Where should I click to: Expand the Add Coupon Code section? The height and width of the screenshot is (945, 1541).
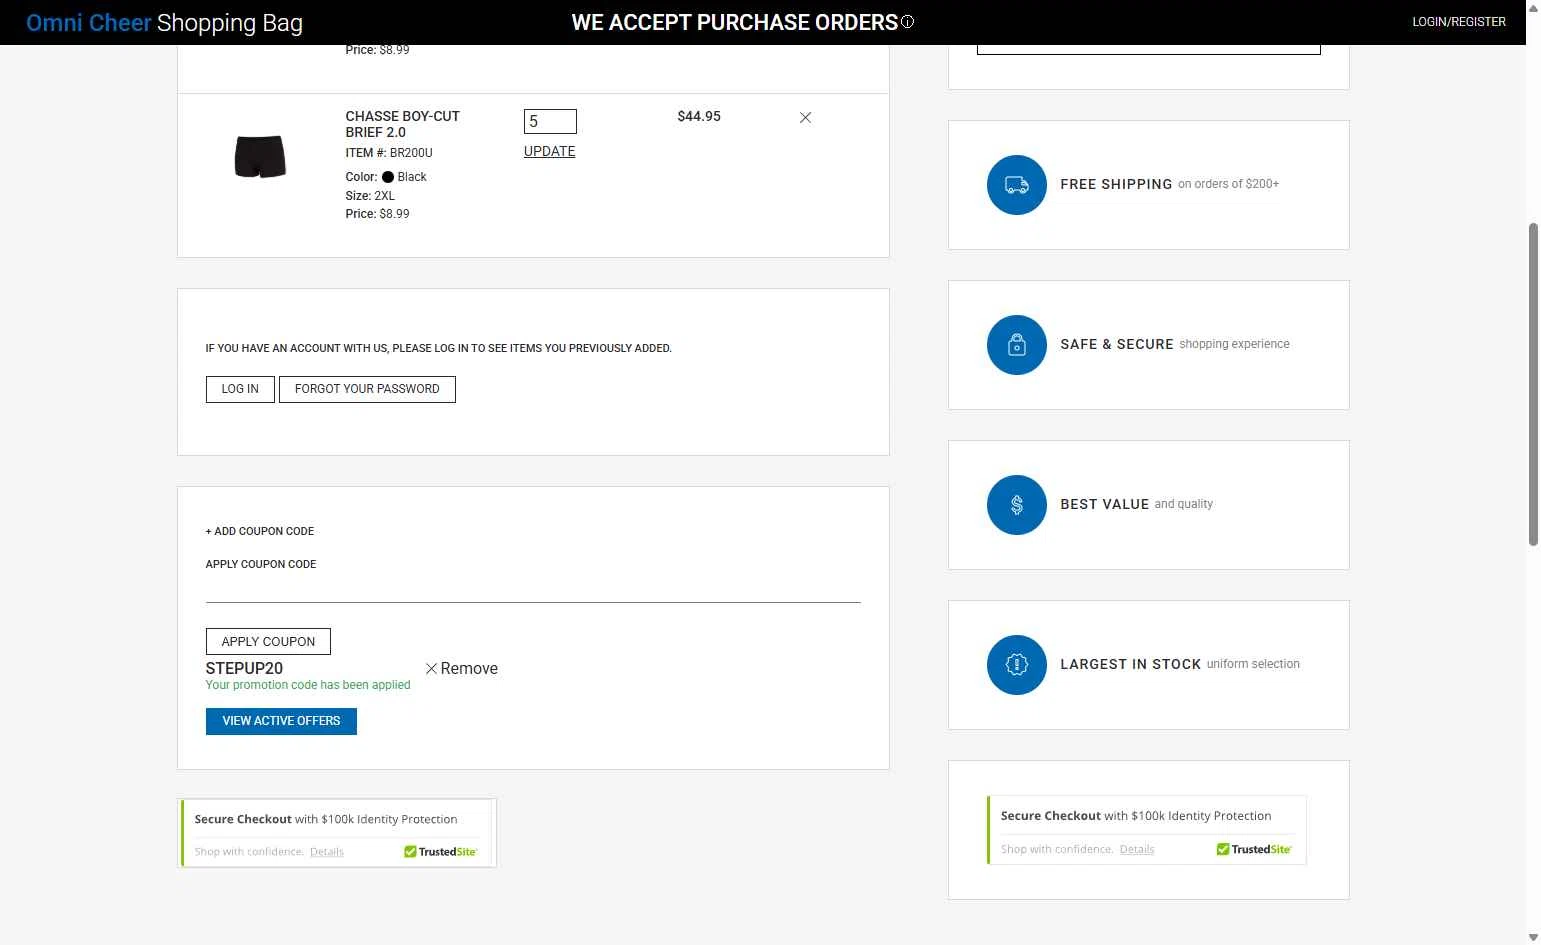pyautogui.click(x=260, y=531)
